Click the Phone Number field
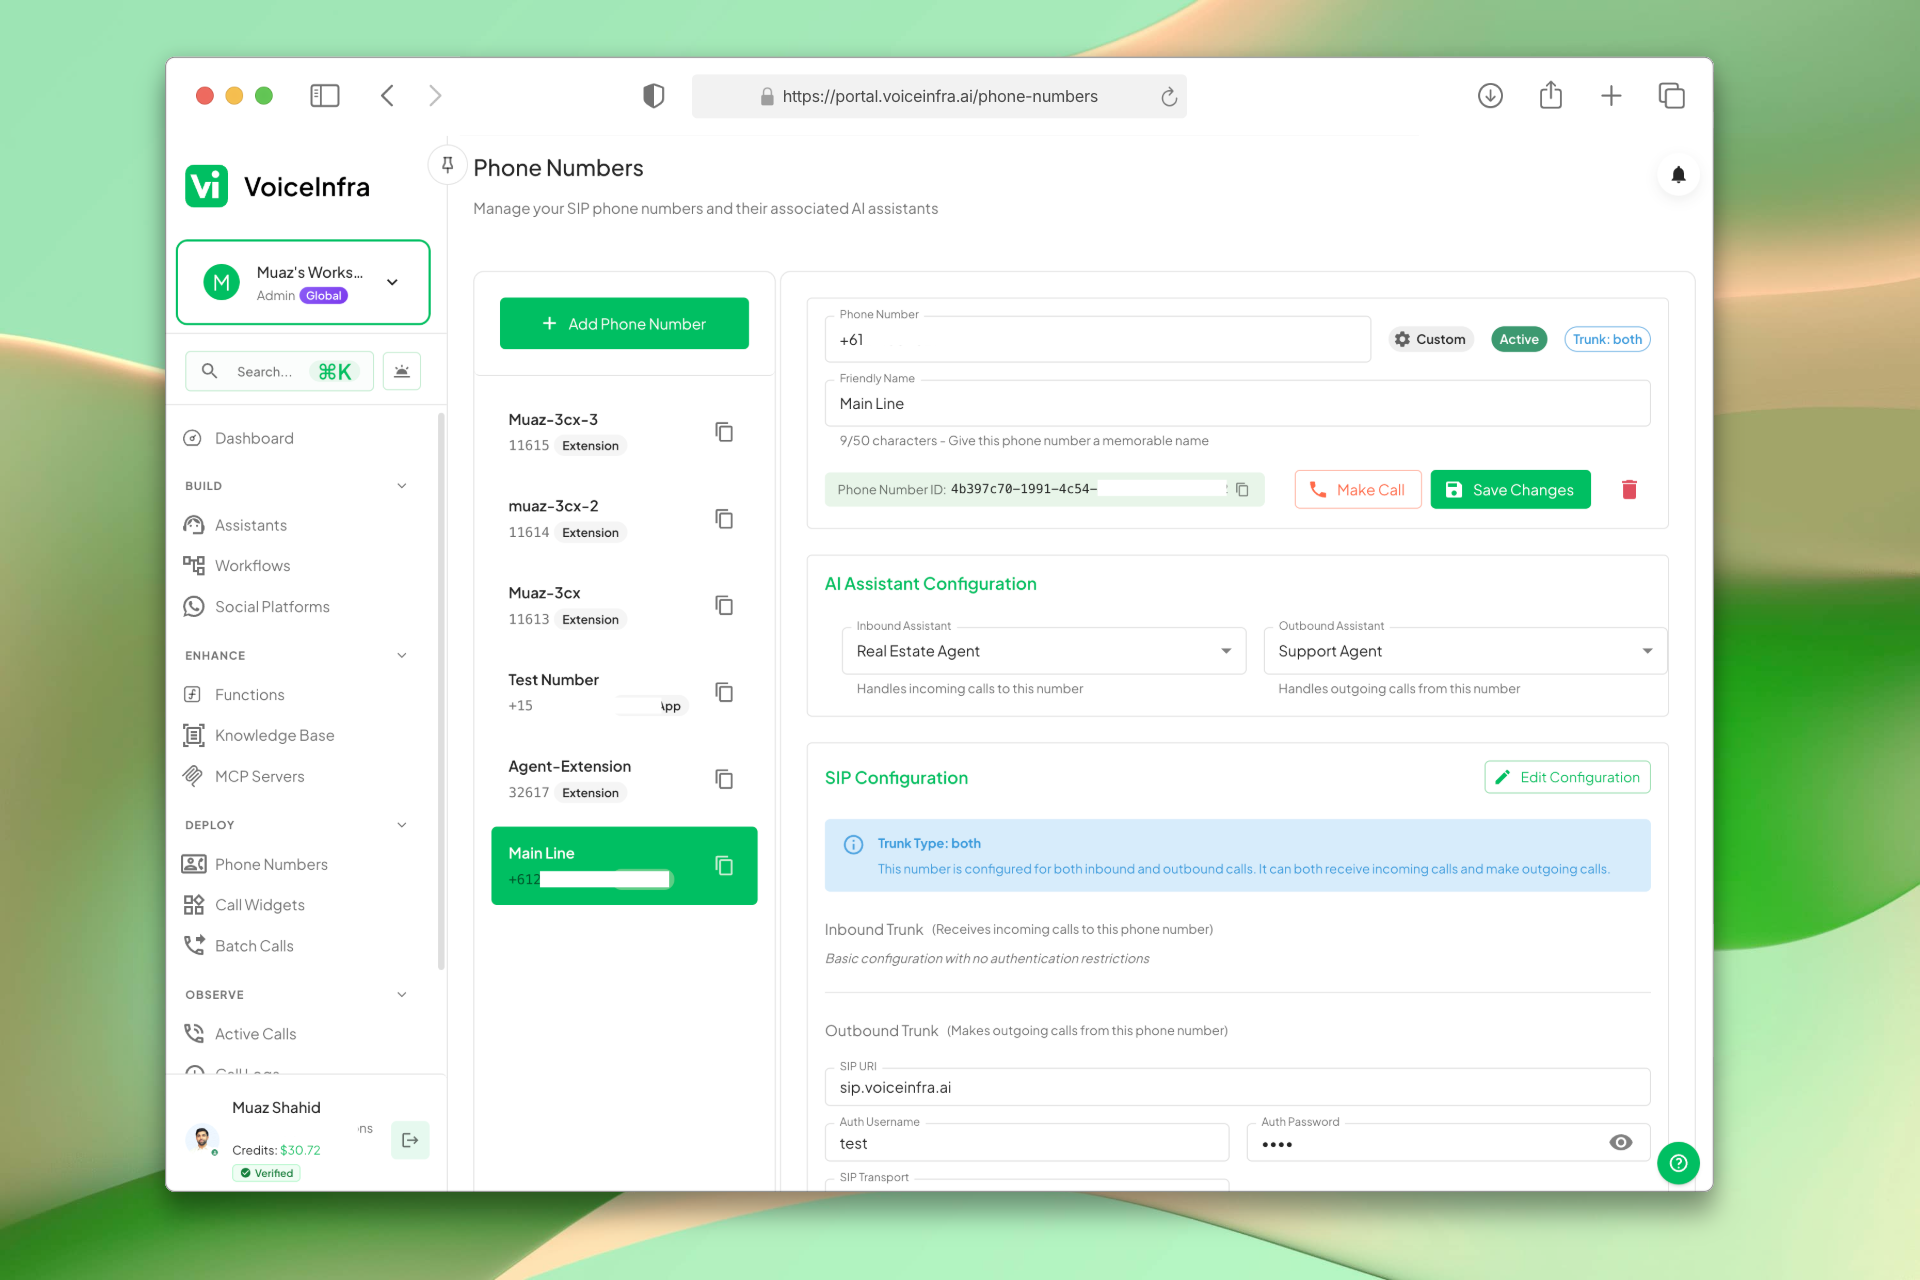 pyautogui.click(x=1097, y=340)
